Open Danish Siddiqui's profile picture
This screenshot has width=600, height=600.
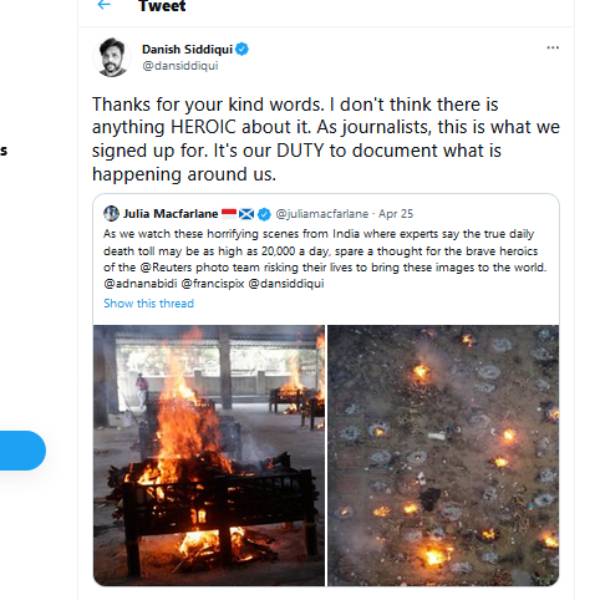tap(112, 57)
